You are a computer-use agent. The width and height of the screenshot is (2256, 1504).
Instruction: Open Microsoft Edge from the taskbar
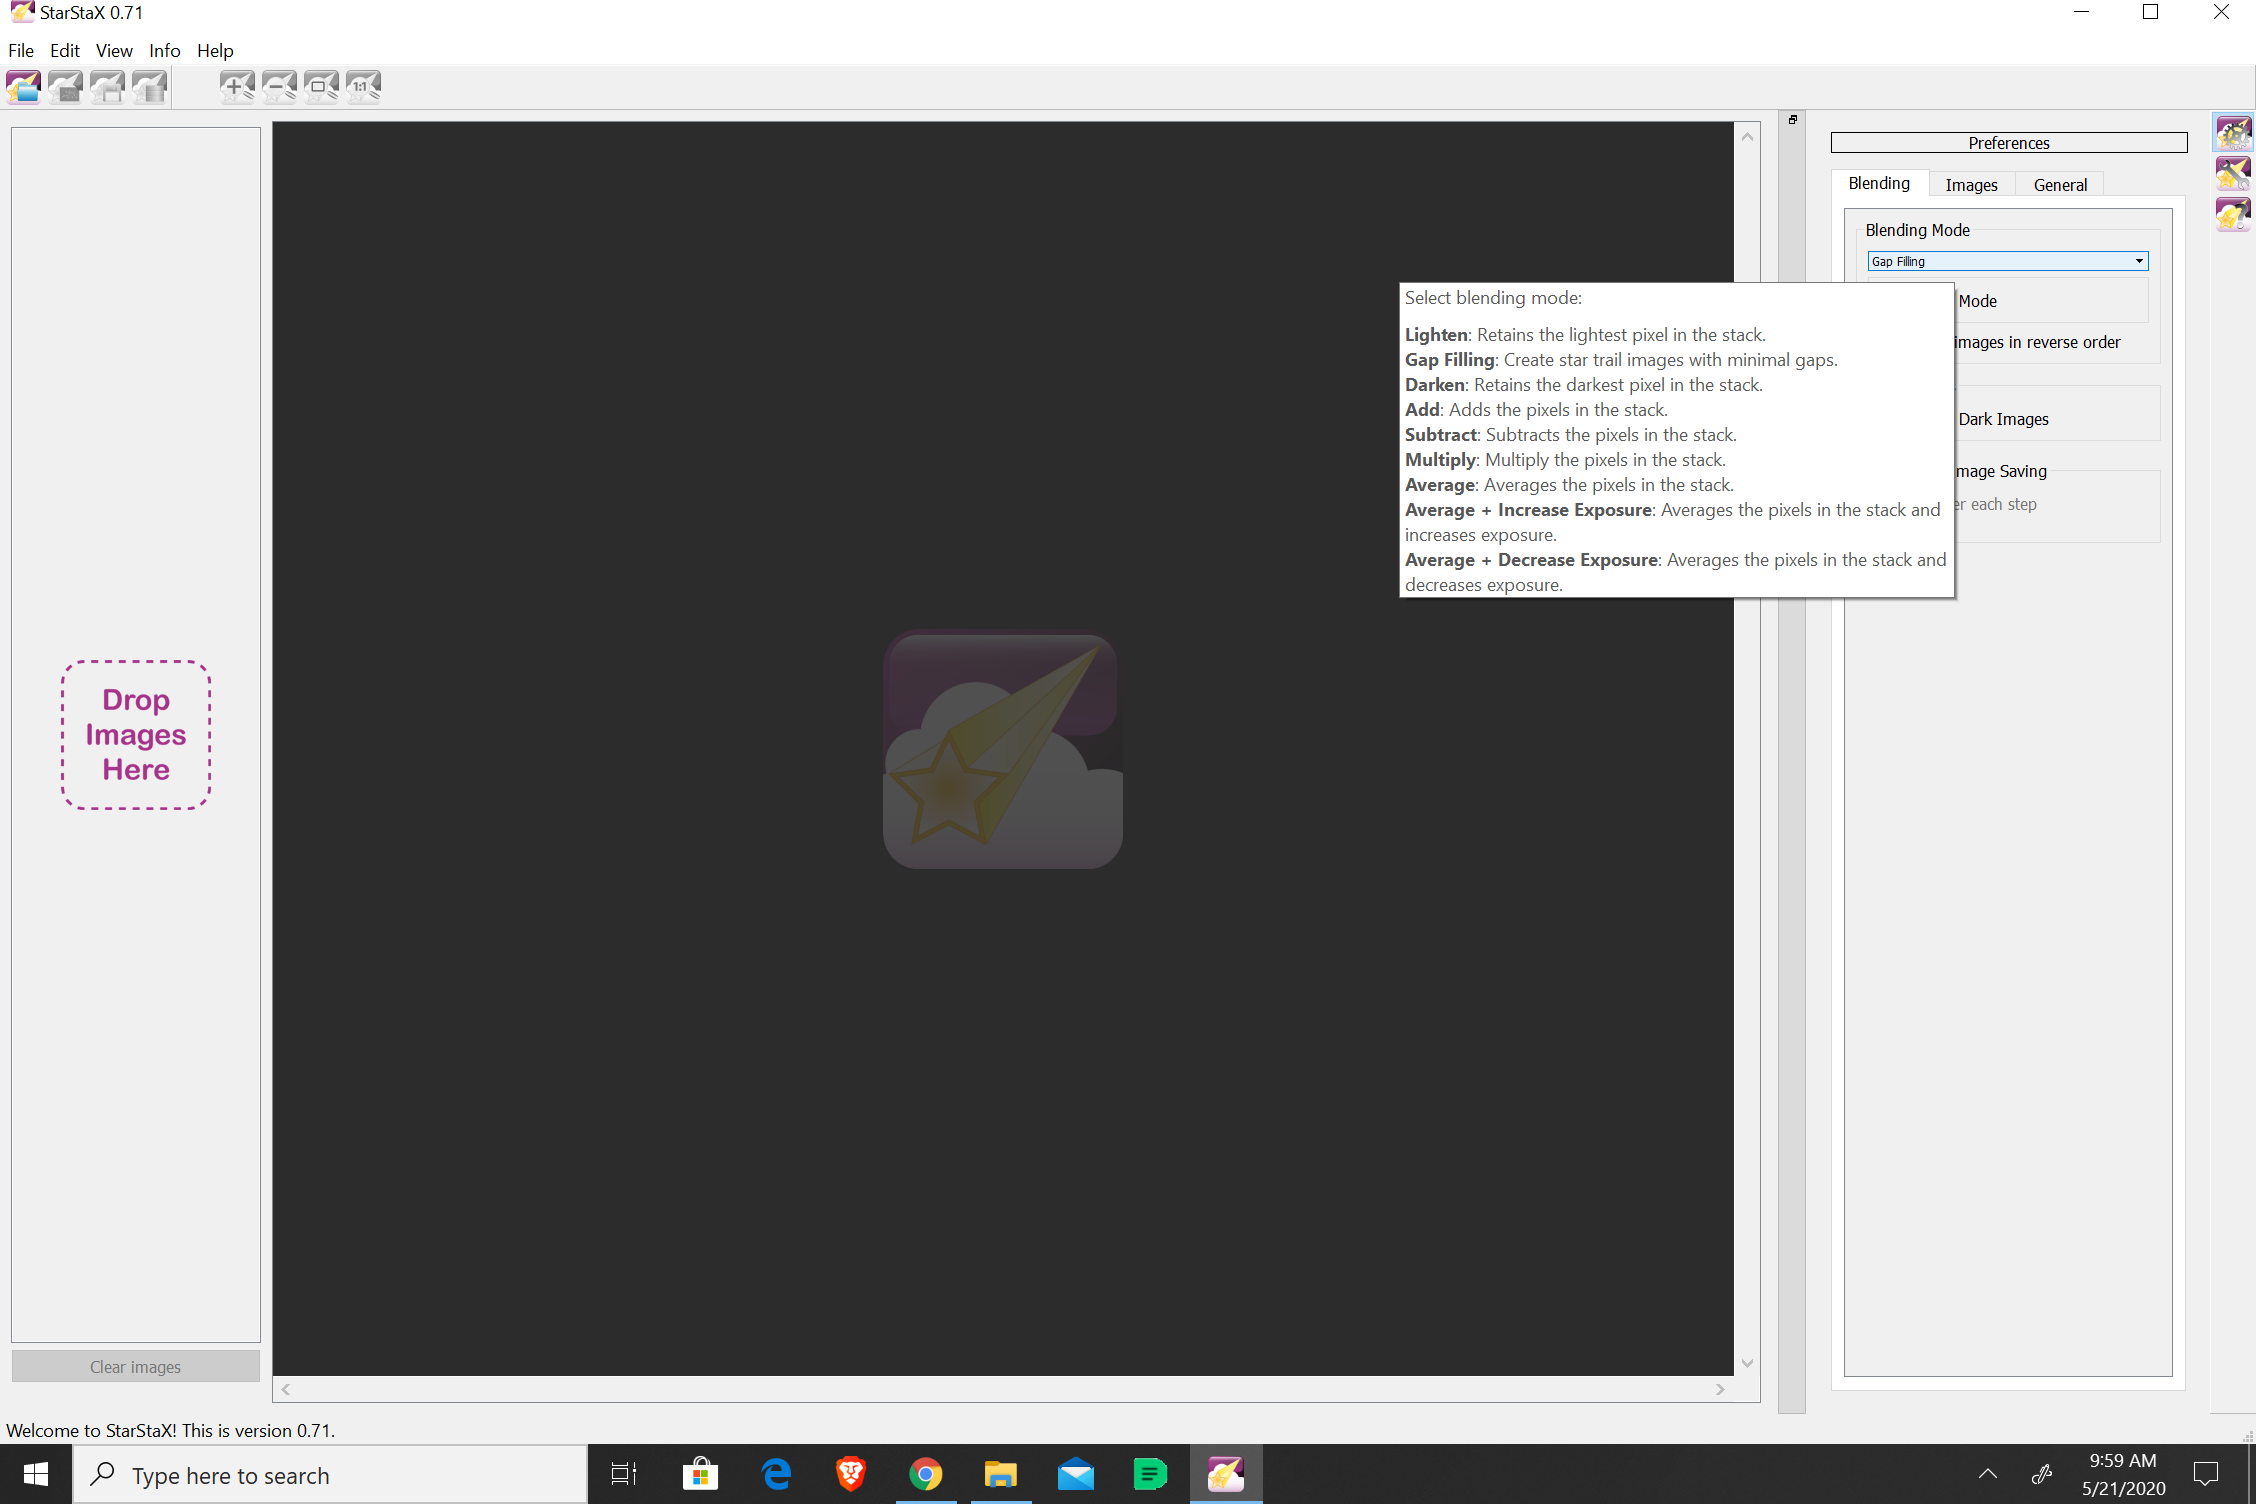[x=776, y=1474]
